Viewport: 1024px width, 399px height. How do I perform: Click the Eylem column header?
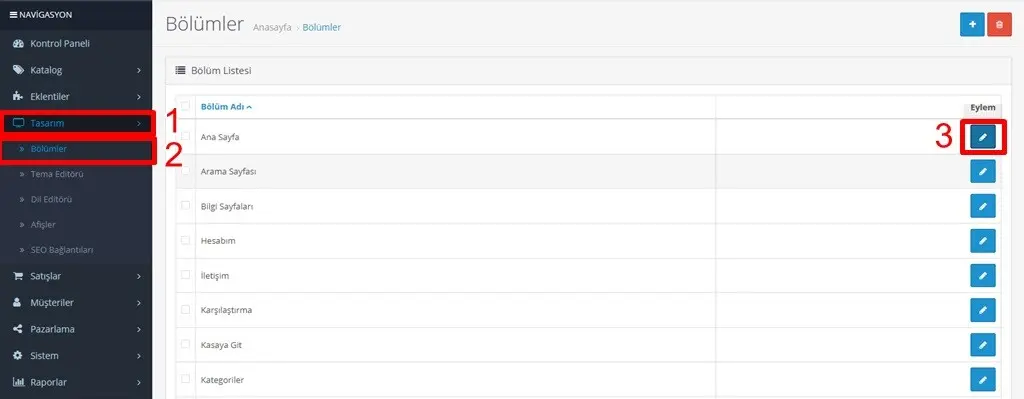coord(983,107)
